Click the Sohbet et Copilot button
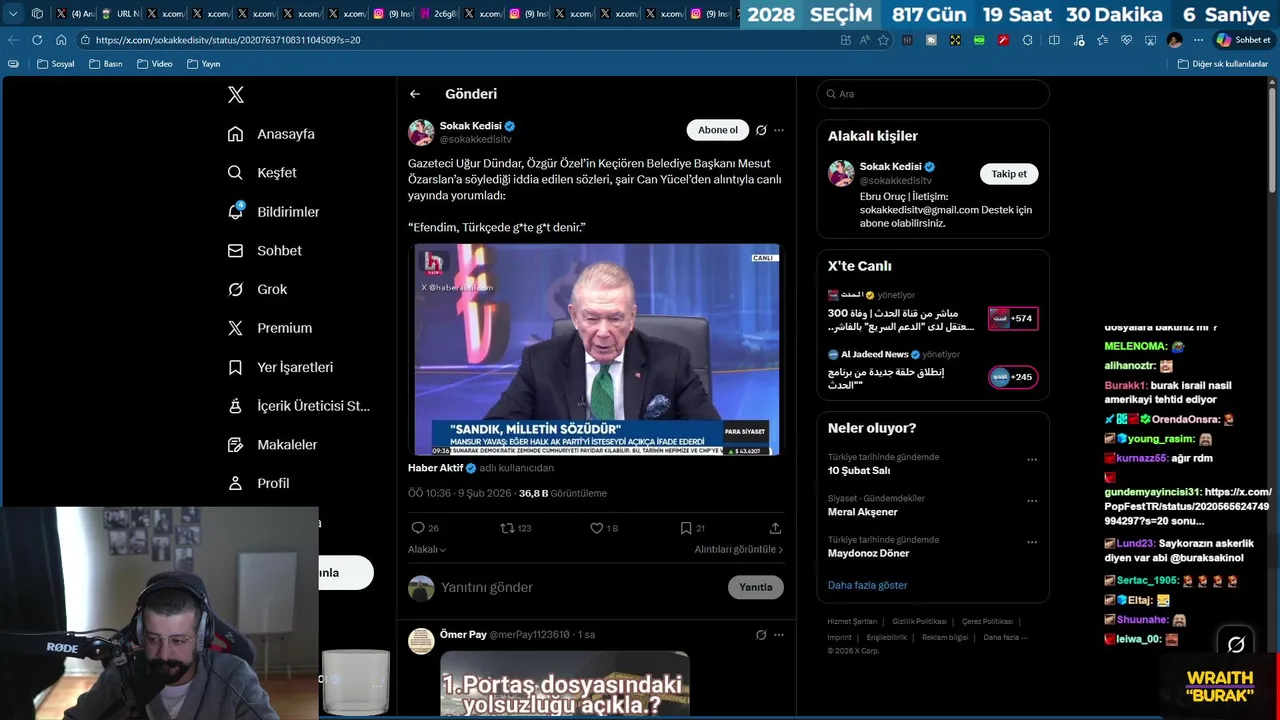Image resolution: width=1280 pixels, height=720 pixels. (x=1243, y=40)
